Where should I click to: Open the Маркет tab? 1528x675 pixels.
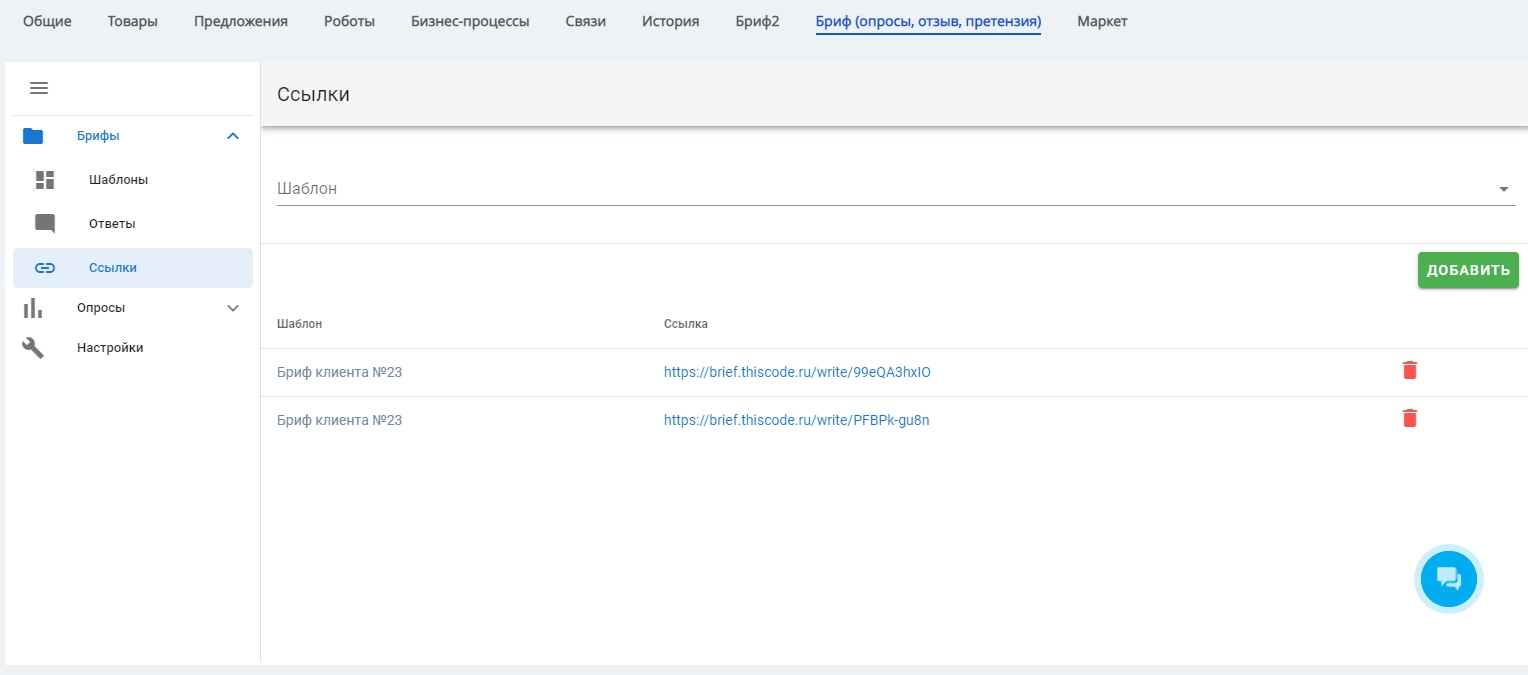click(x=1102, y=21)
